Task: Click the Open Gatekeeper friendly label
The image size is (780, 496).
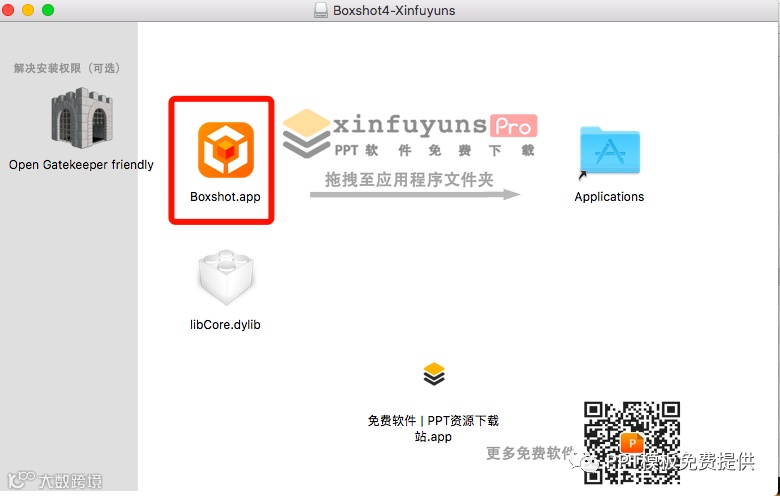Action: 81,165
